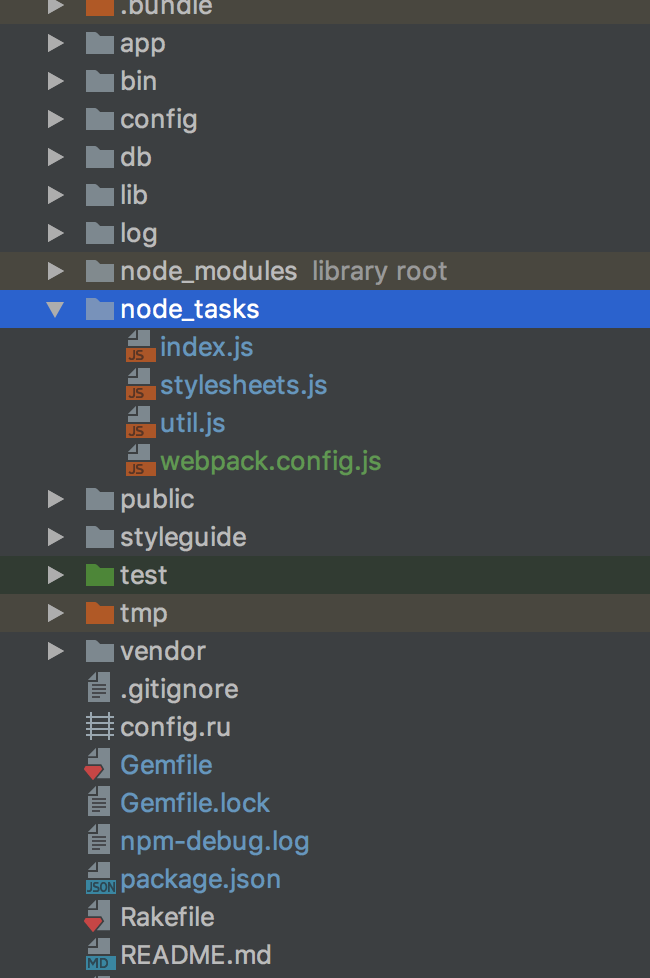The height and width of the screenshot is (978, 650).
Task: Click the Ruby gem icon beside Gemfile
Action: [98, 765]
